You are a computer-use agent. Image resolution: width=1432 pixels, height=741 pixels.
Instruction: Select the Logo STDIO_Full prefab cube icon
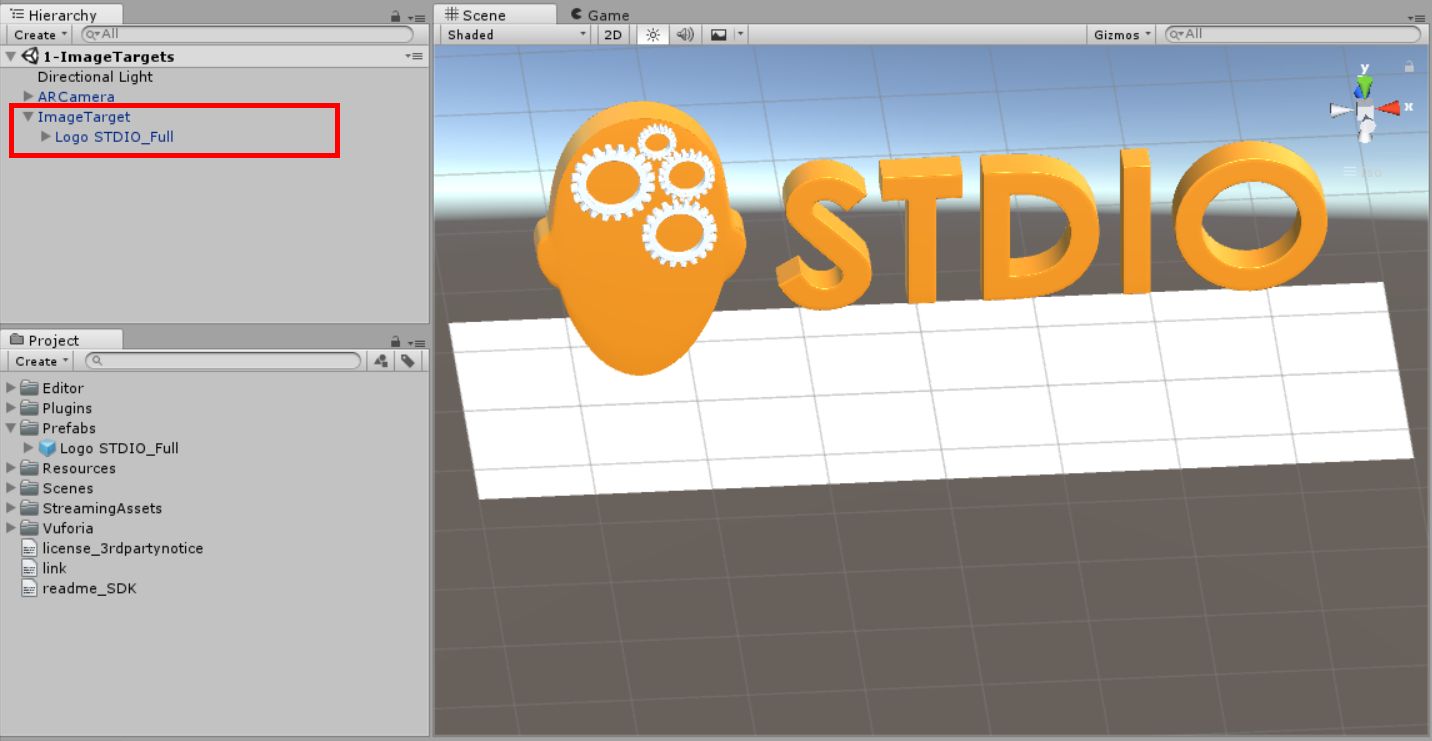[x=47, y=448]
